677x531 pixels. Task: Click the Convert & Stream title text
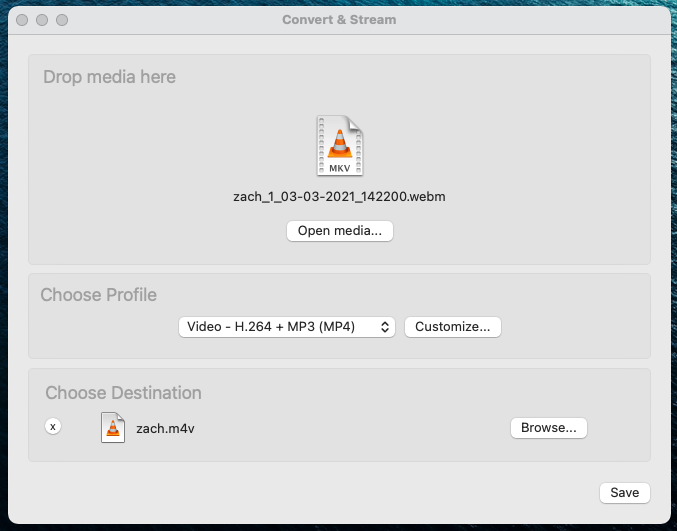tap(339, 20)
